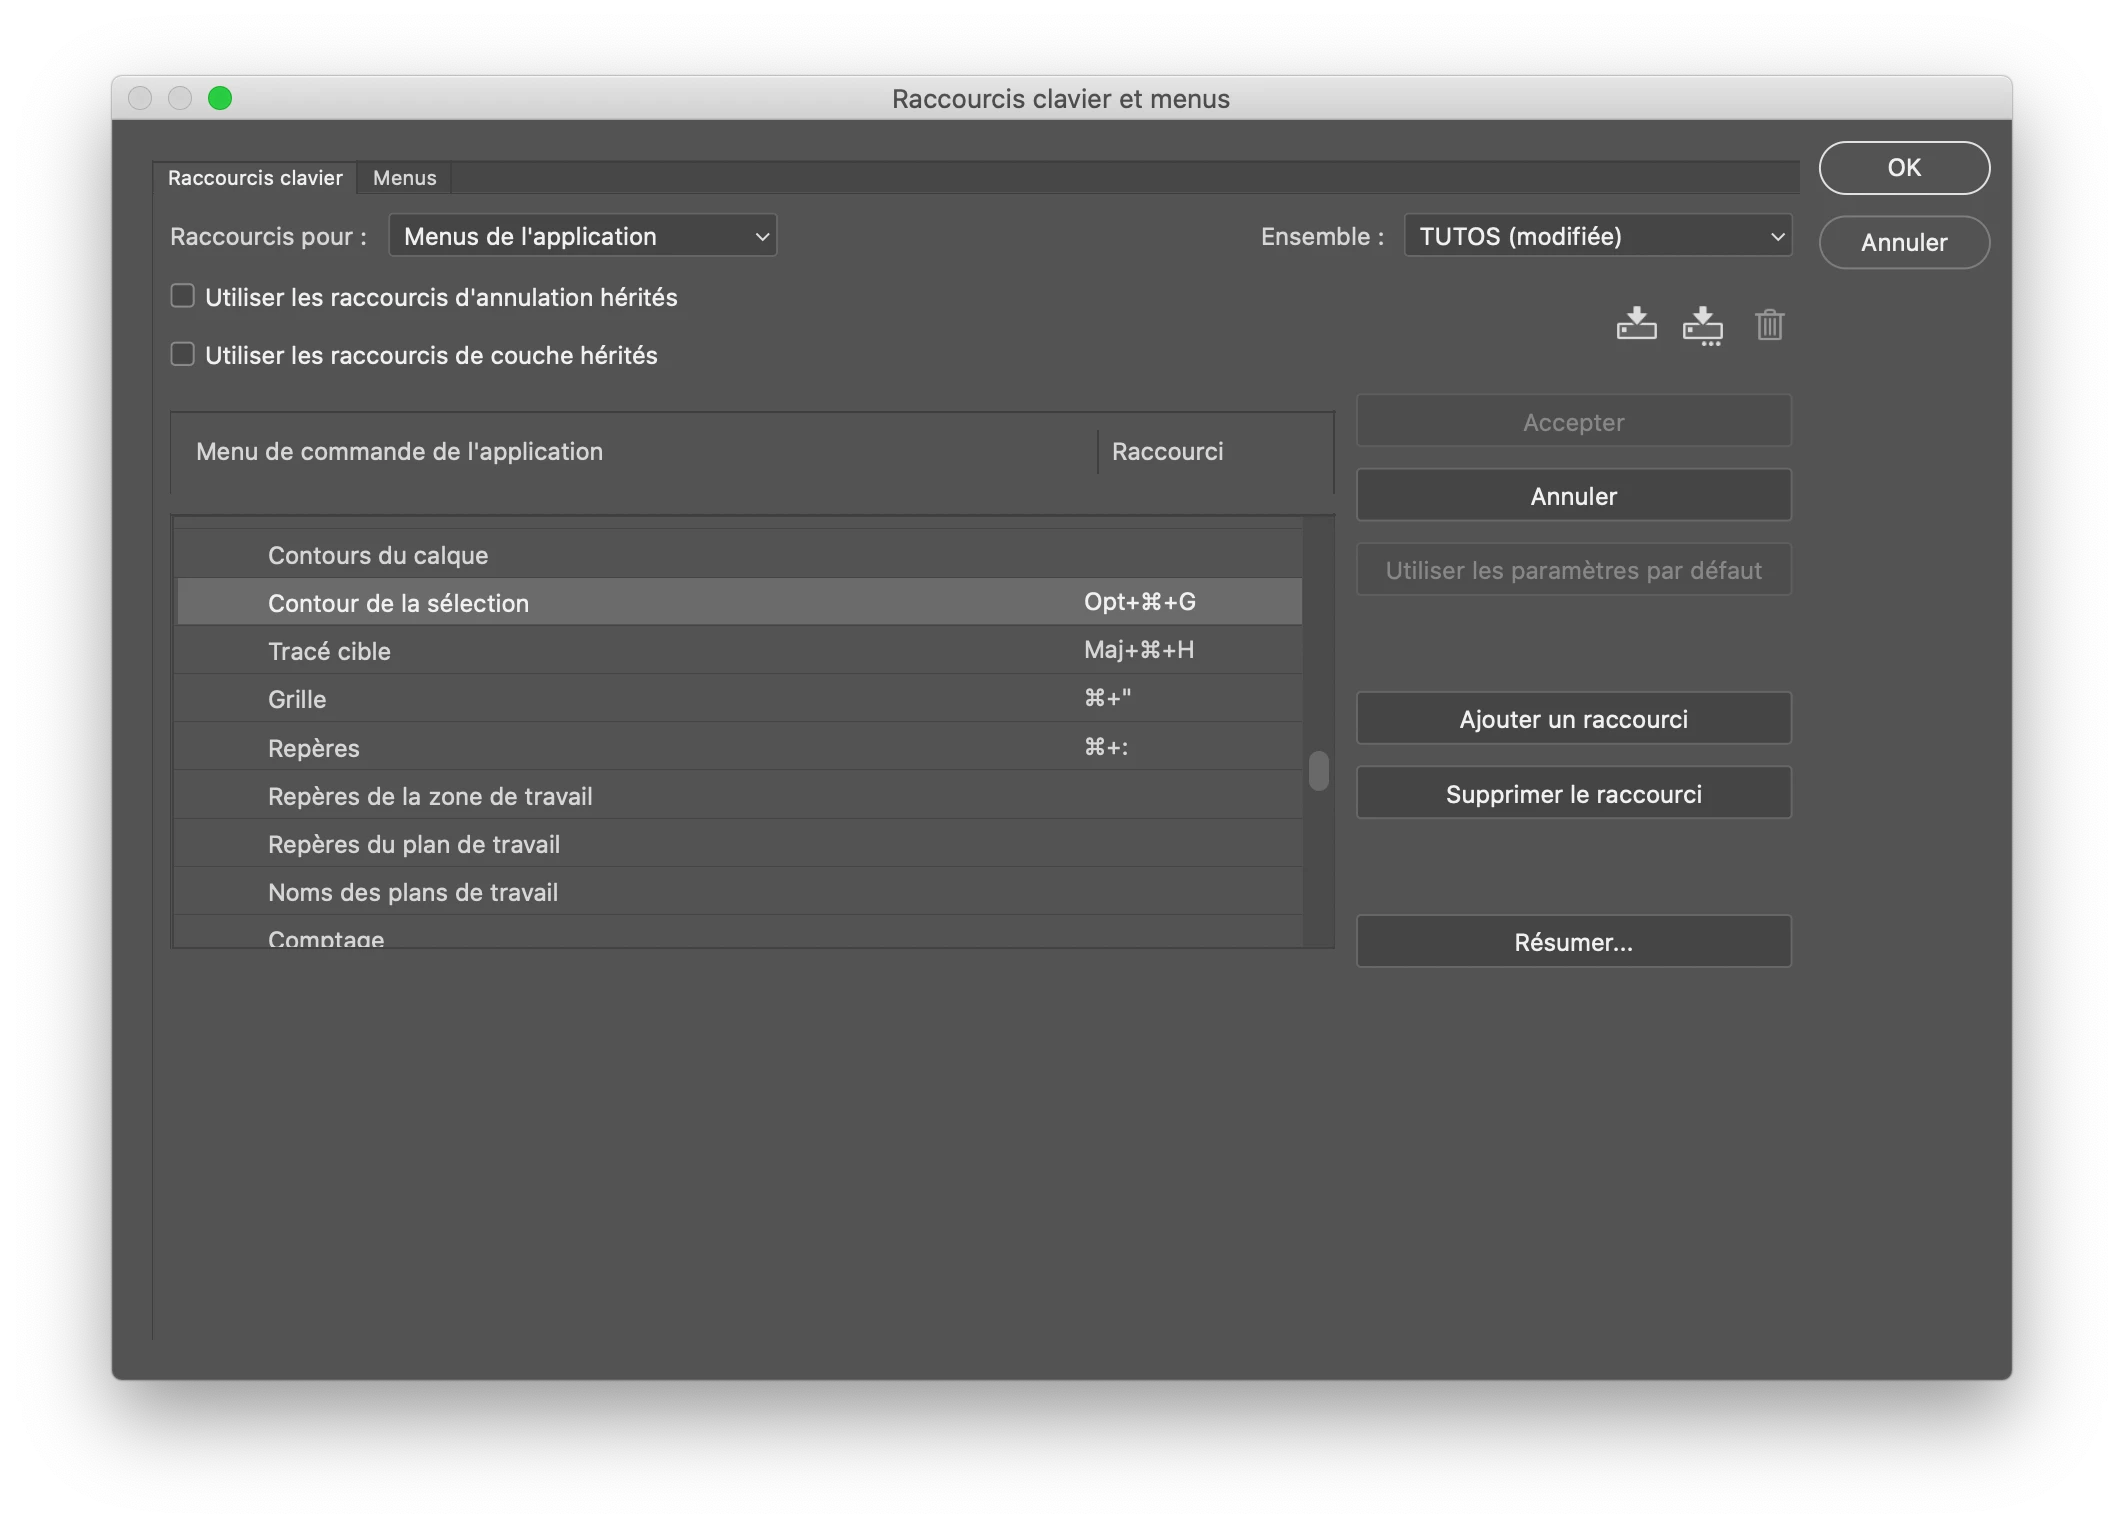Open the Raccourcis pour dropdown
The image size is (2124, 1528).
tap(582, 236)
